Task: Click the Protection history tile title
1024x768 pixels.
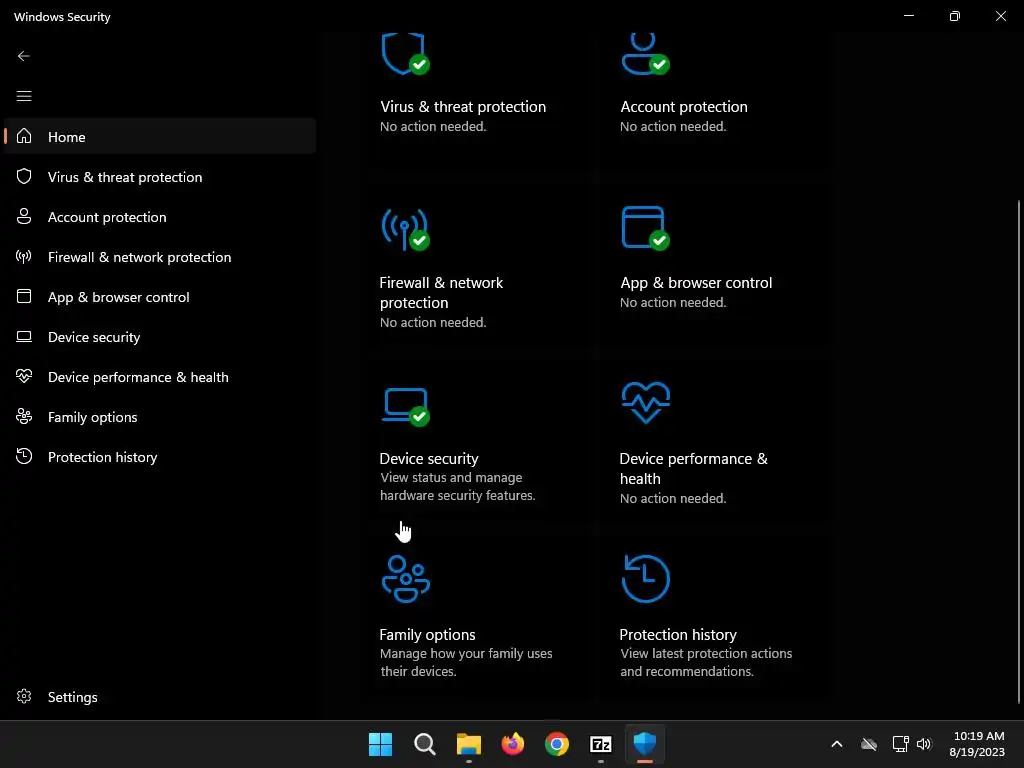Action: 678,634
